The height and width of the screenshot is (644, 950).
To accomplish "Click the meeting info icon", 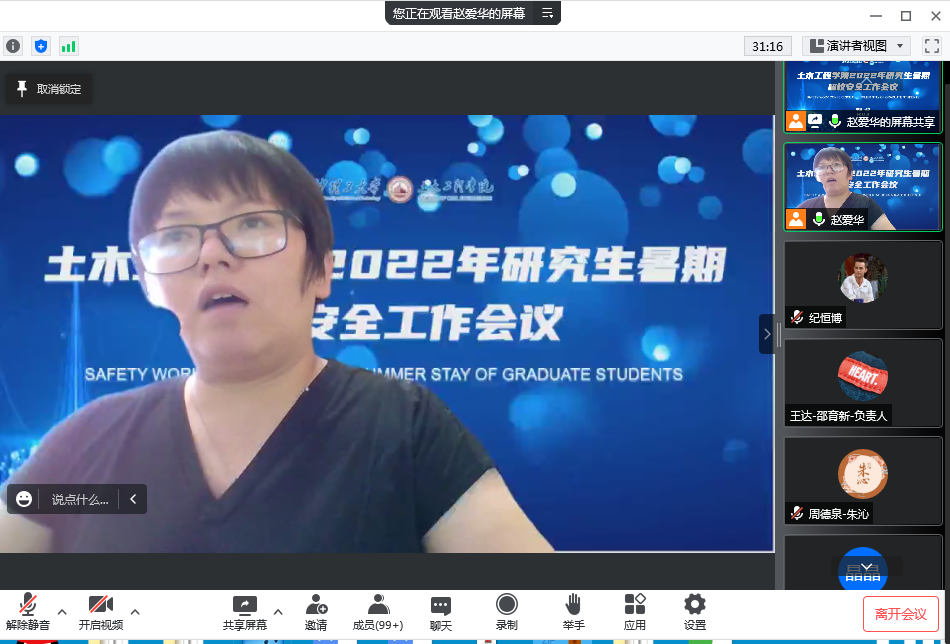I will 13,46.
